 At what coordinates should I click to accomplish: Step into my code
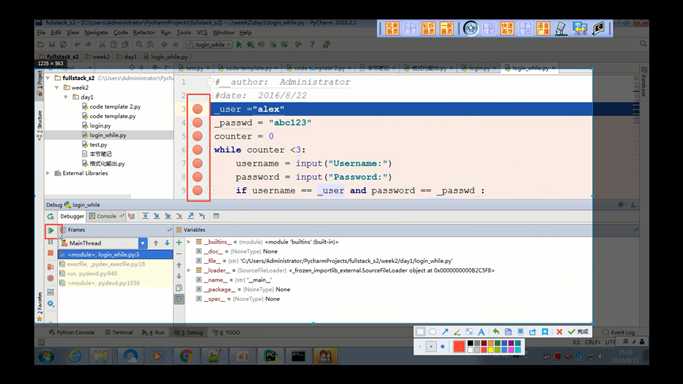point(168,216)
